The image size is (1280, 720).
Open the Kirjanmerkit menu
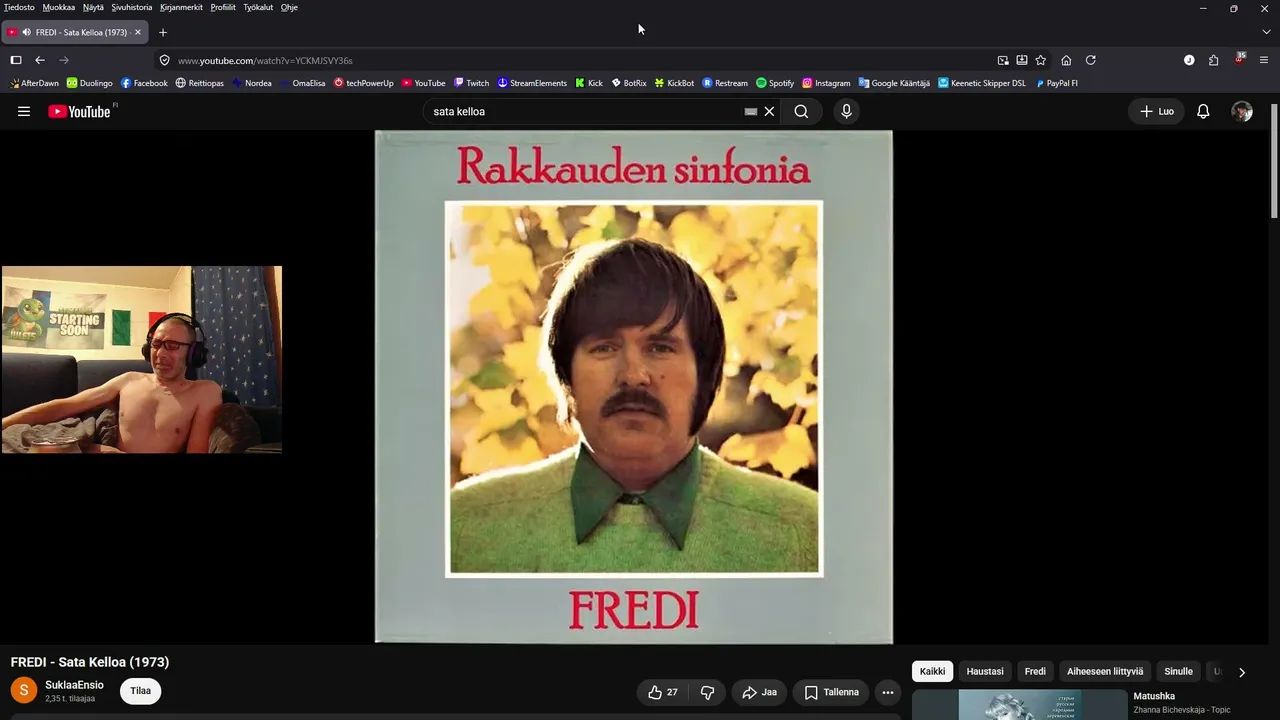[x=181, y=7]
